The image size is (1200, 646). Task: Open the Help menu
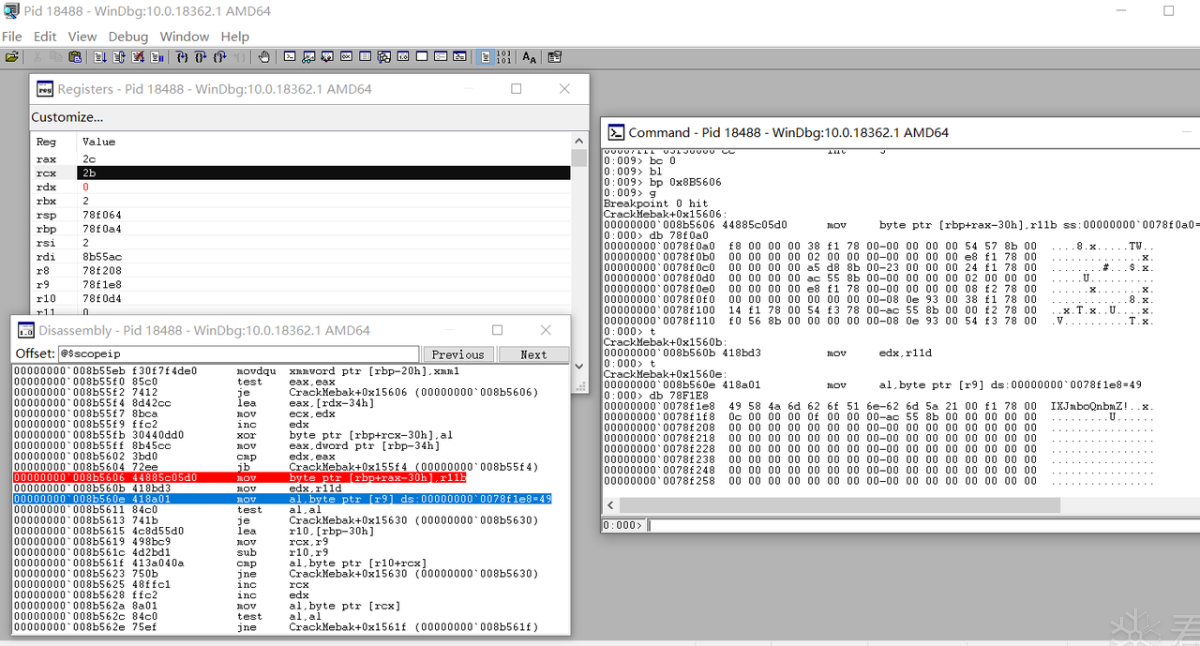click(x=235, y=36)
